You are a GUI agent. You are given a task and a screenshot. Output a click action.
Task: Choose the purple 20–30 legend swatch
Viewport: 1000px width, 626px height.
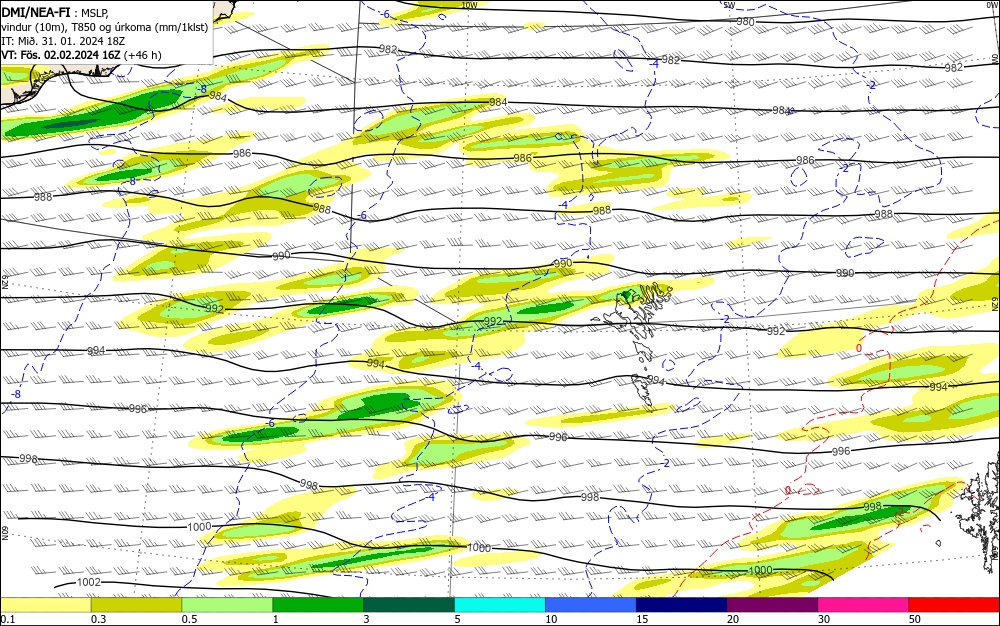[772, 605]
